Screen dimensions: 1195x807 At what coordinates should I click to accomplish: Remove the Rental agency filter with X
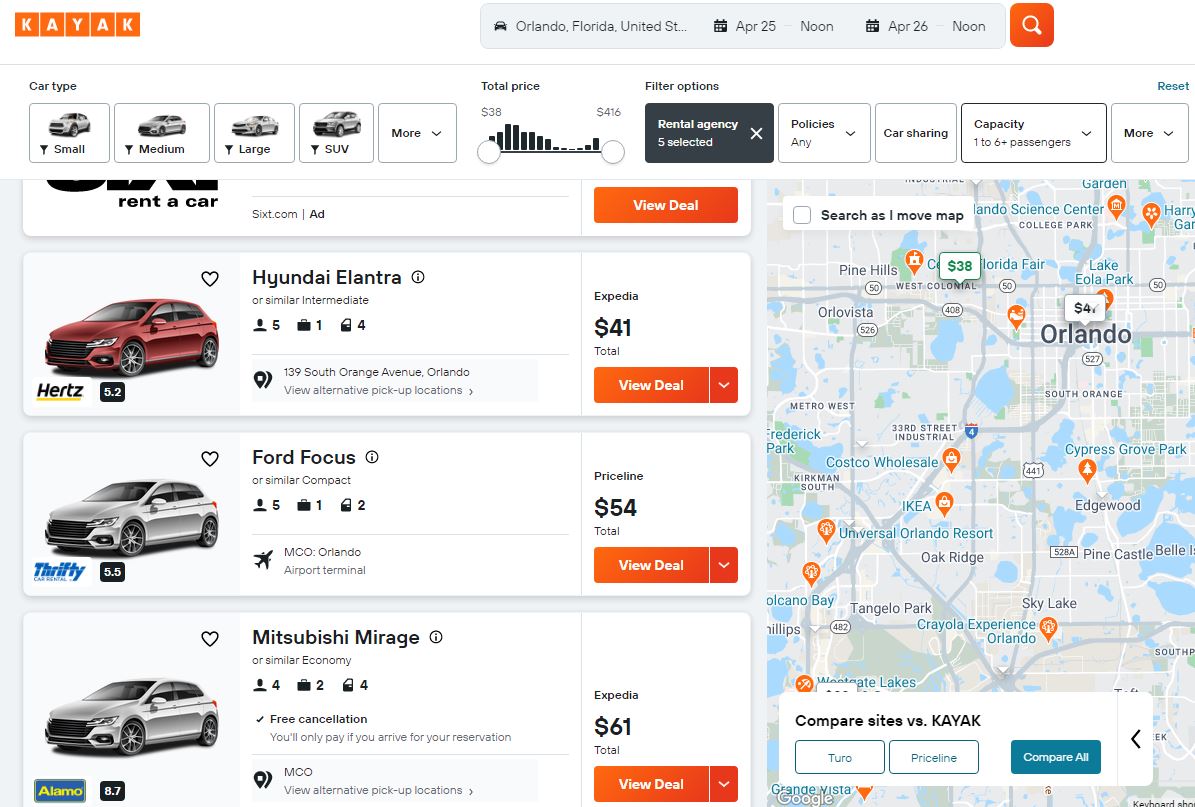pos(756,133)
